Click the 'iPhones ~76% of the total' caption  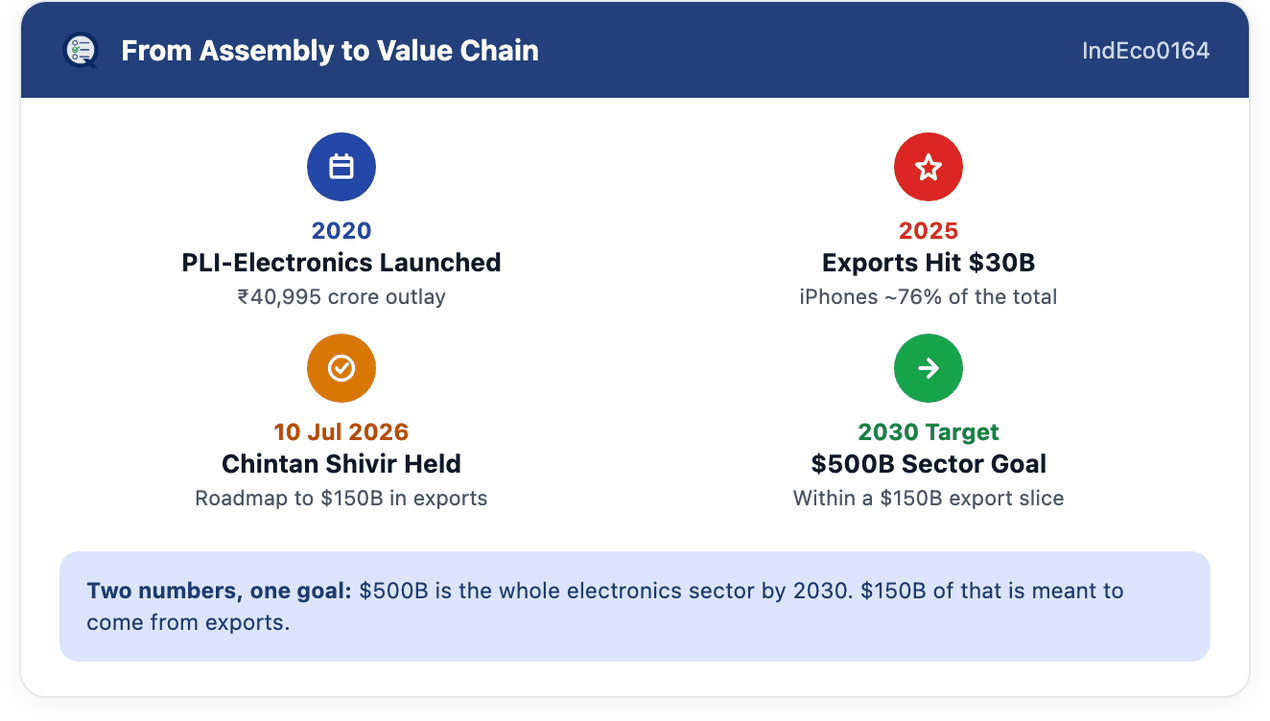click(x=928, y=297)
